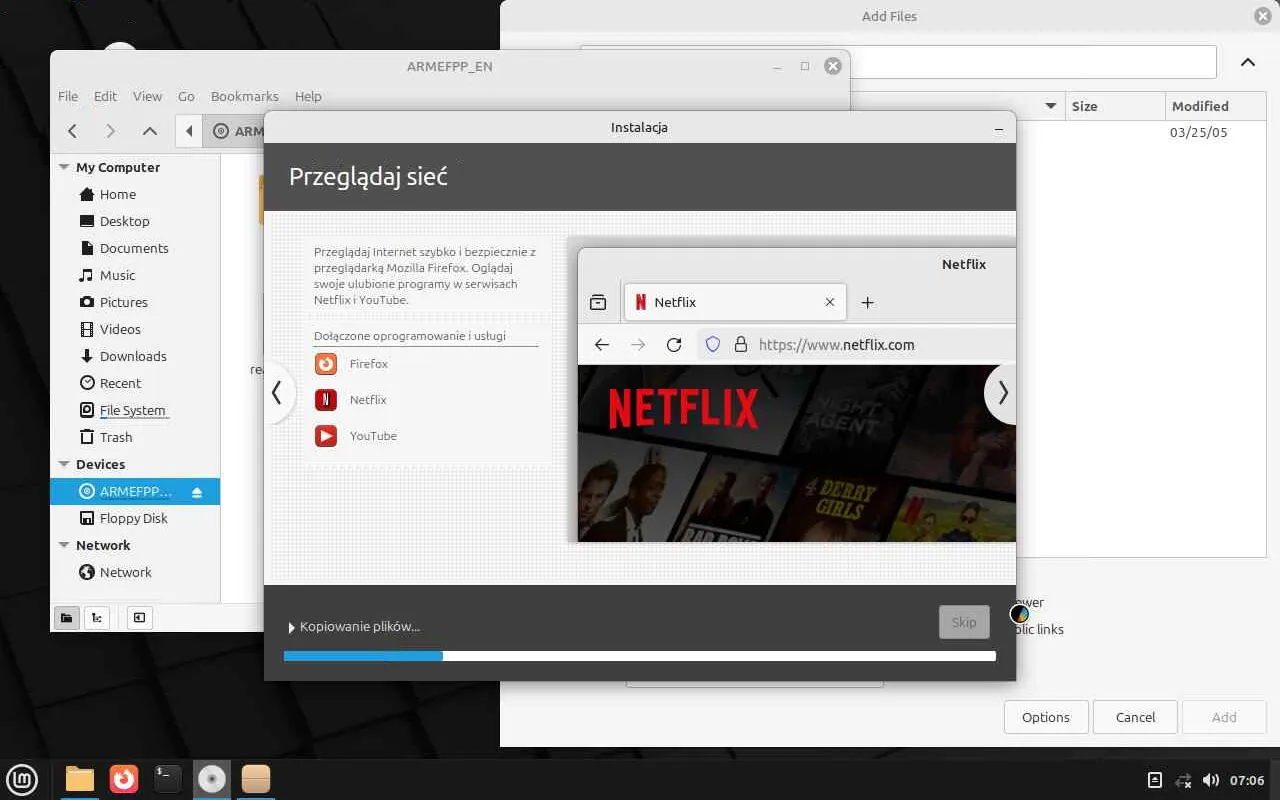Viewport: 1280px width, 800px height.
Task: Open the View menu
Action: (x=147, y=96)
